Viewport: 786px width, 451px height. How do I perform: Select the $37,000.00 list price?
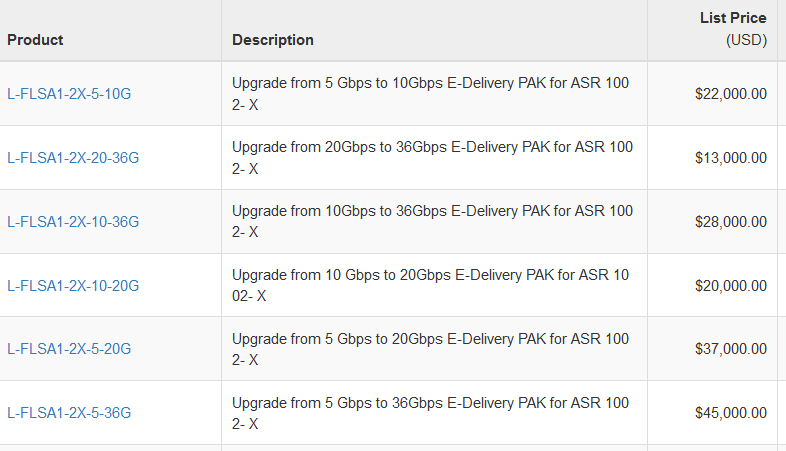click(731, 349)
